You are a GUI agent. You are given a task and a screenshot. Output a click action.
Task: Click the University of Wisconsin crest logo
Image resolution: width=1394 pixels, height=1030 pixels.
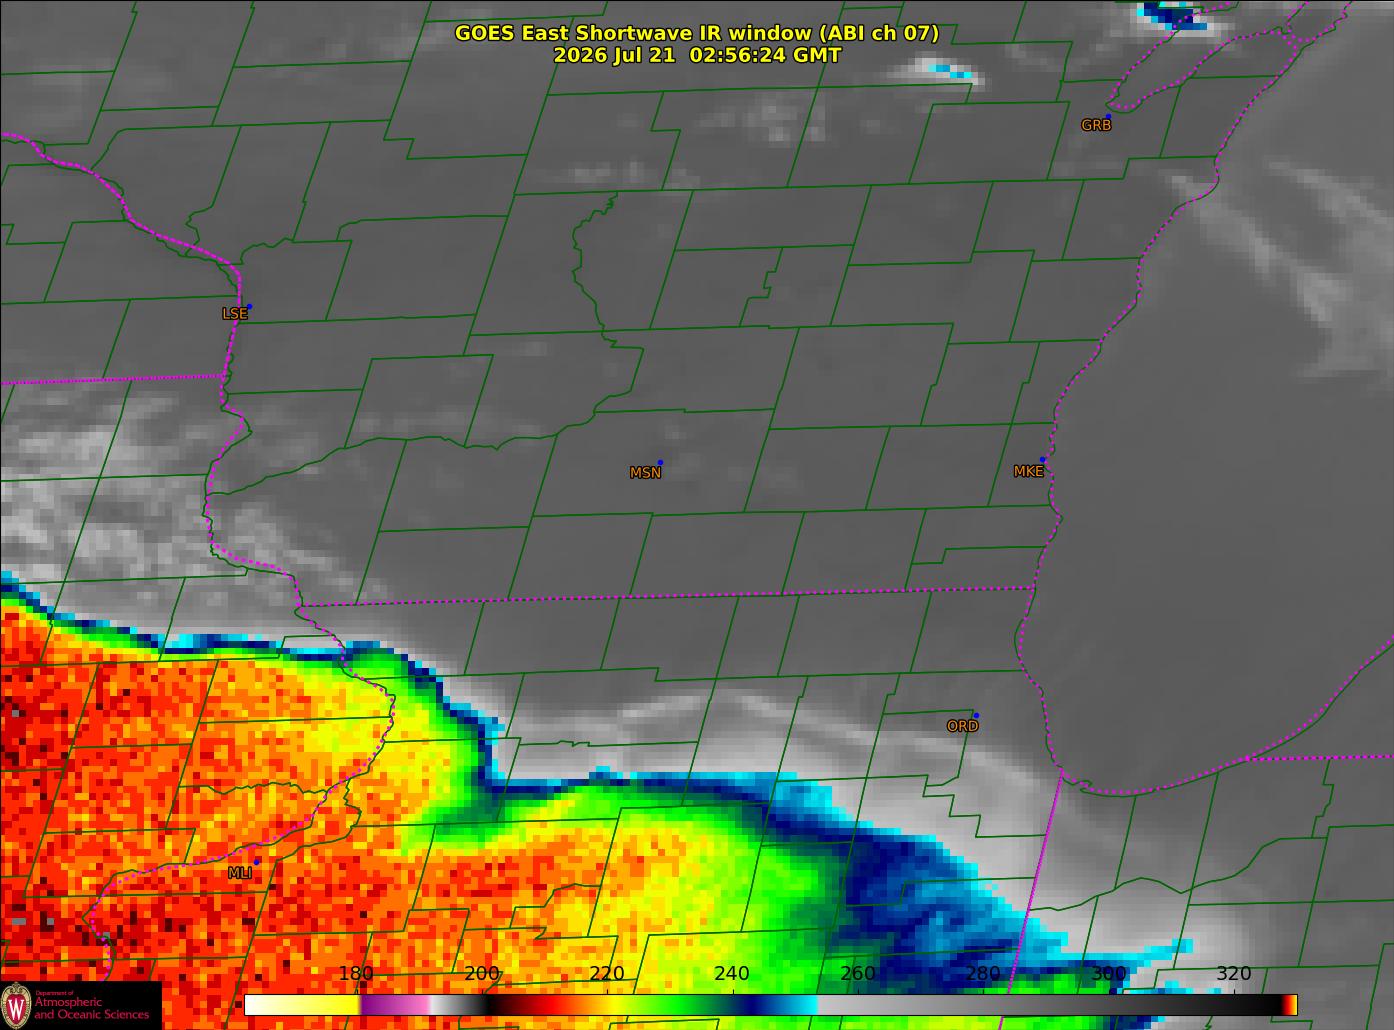[16, 1005]
